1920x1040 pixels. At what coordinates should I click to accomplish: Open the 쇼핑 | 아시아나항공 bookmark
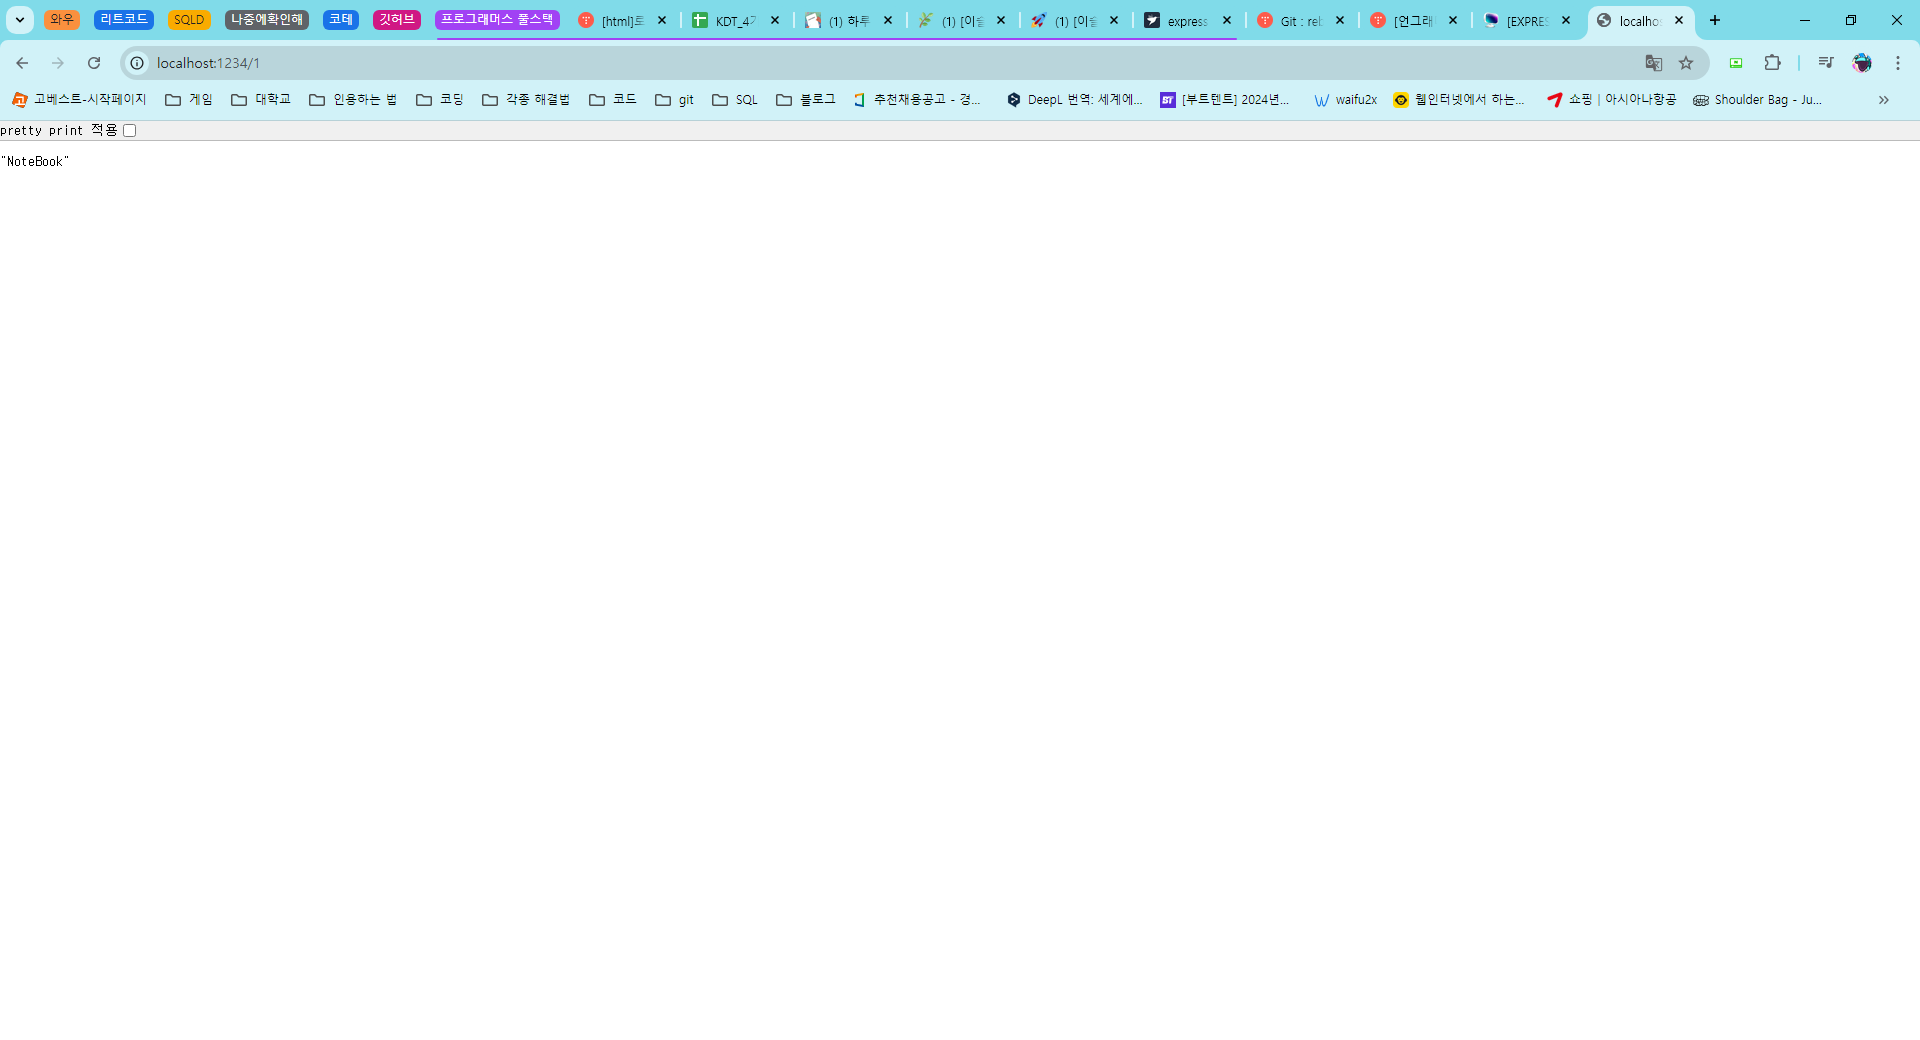coord(1612,100)
